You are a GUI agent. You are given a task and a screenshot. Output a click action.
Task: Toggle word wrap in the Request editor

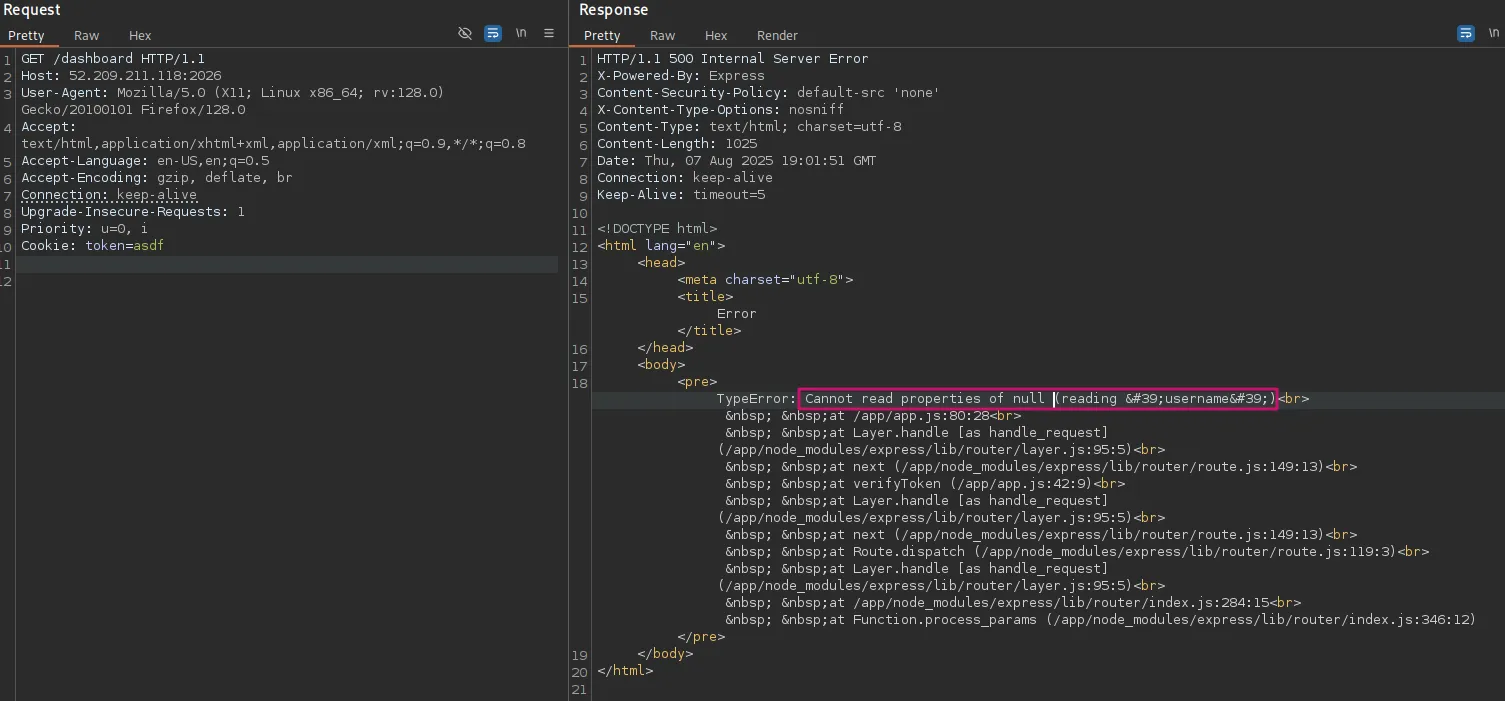(492, 34)
